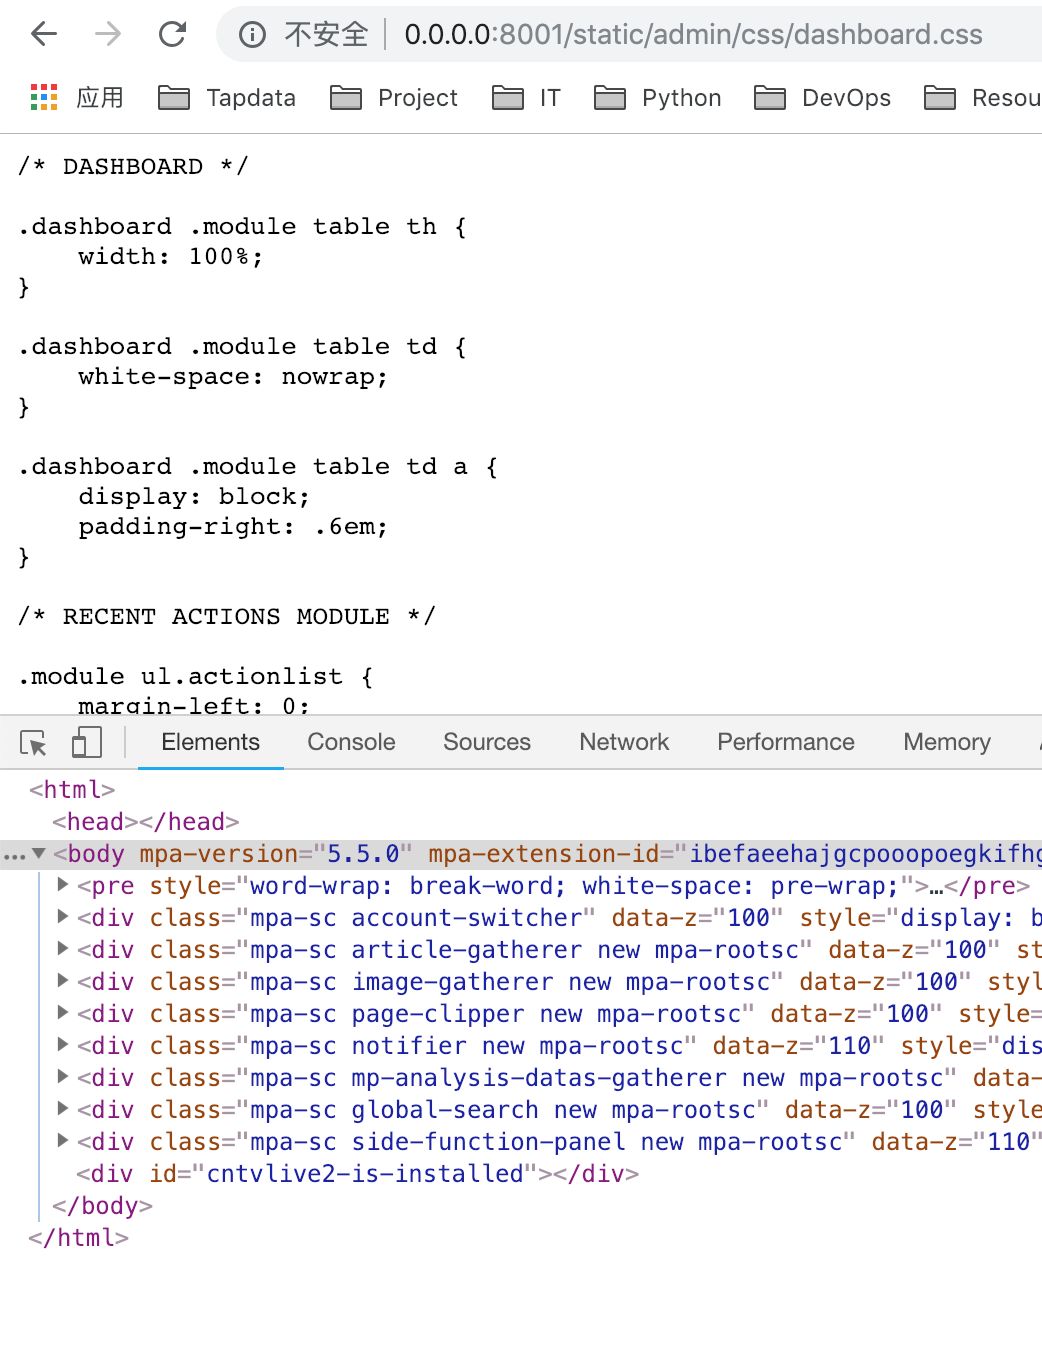Screen dimensions: 1042x1356
Task: Click the address bar URL field
Action: [x=693, y=35]
